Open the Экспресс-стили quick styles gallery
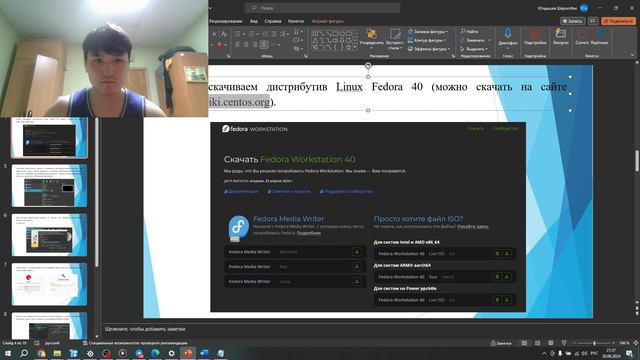 pos(395,39)
